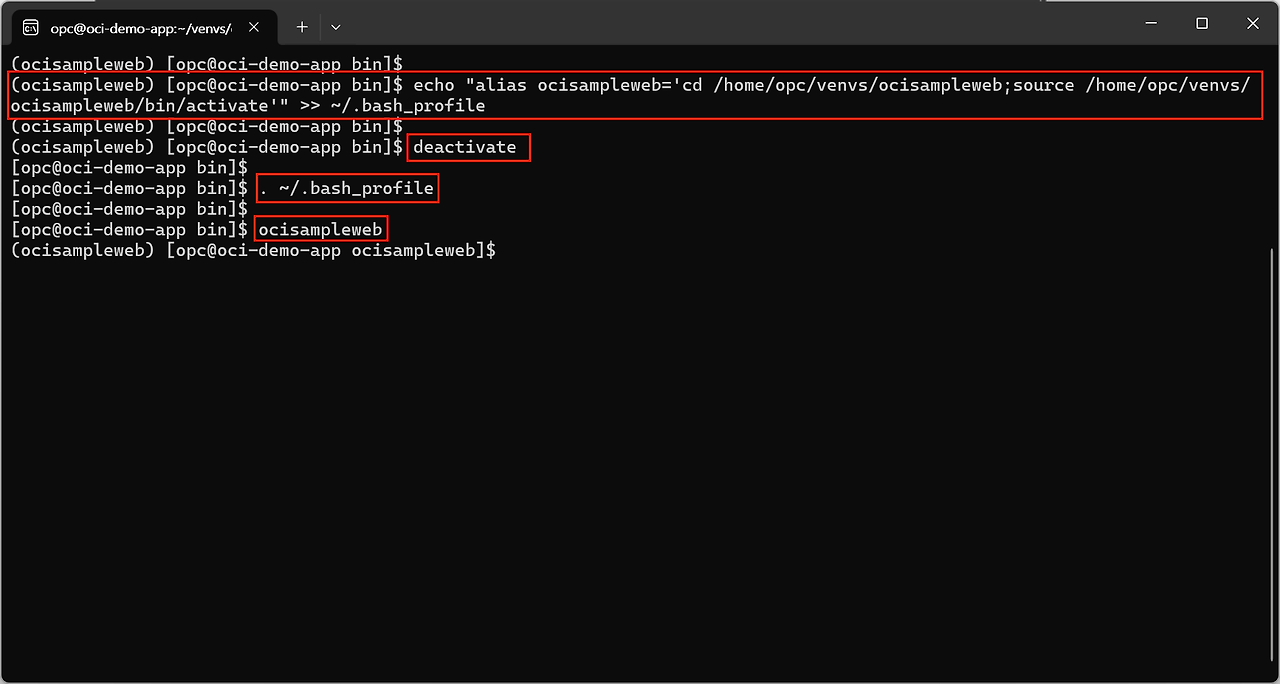Click the terminal icon in the tab
1280x684 pixels.
[x=31, y=27]
